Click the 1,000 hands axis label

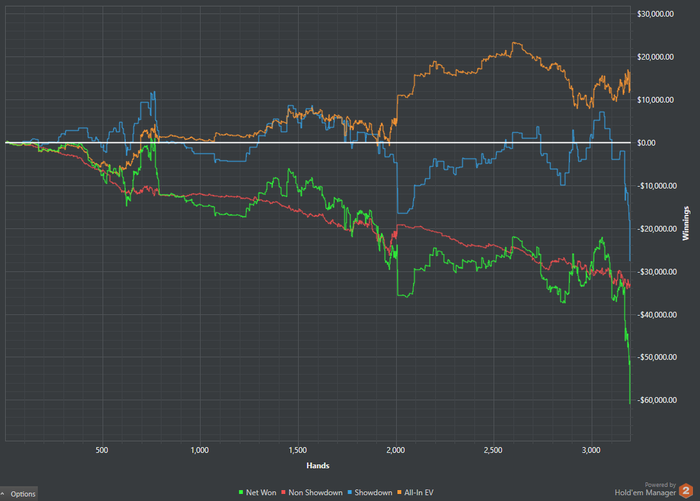pos(200,450)
